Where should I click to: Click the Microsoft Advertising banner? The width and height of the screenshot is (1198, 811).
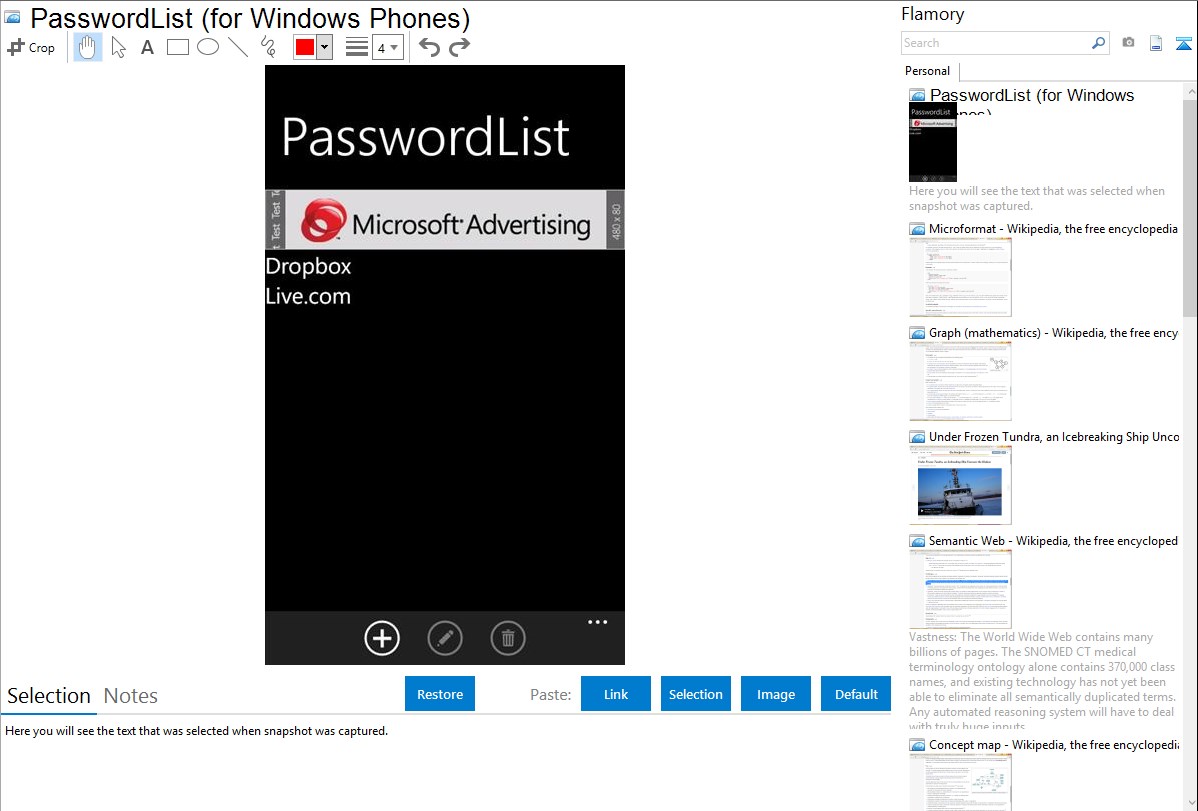click(x=445, y=220)
